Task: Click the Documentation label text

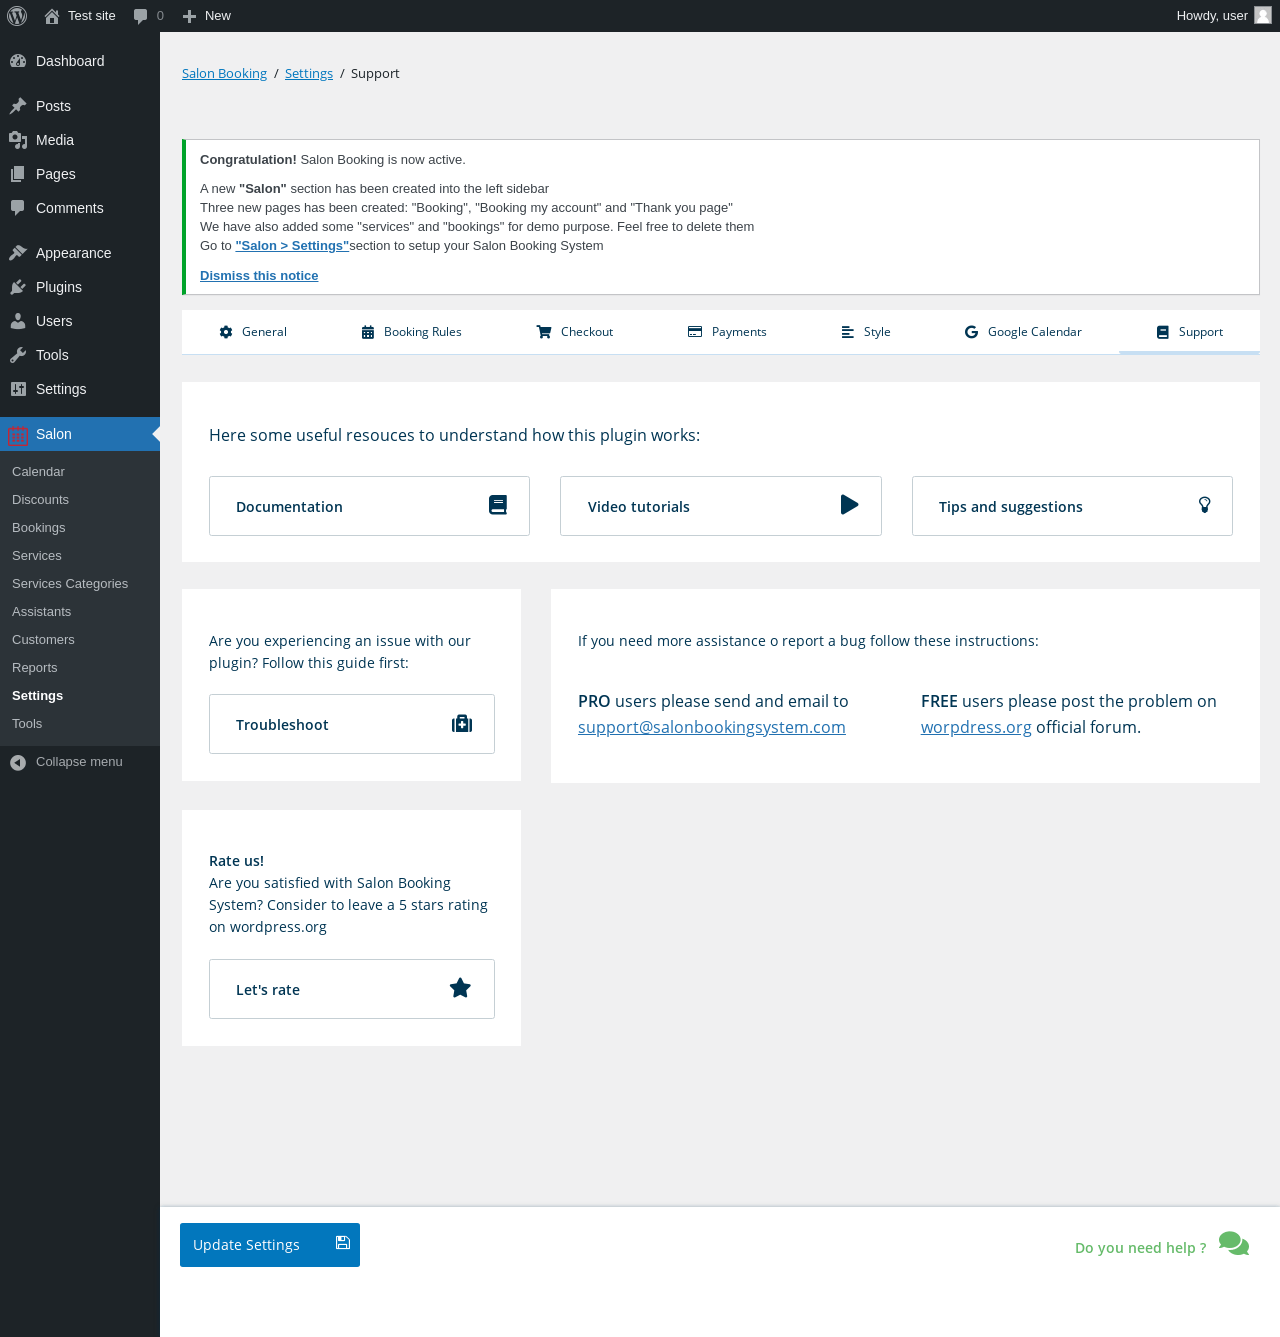Action: (289, 507)
